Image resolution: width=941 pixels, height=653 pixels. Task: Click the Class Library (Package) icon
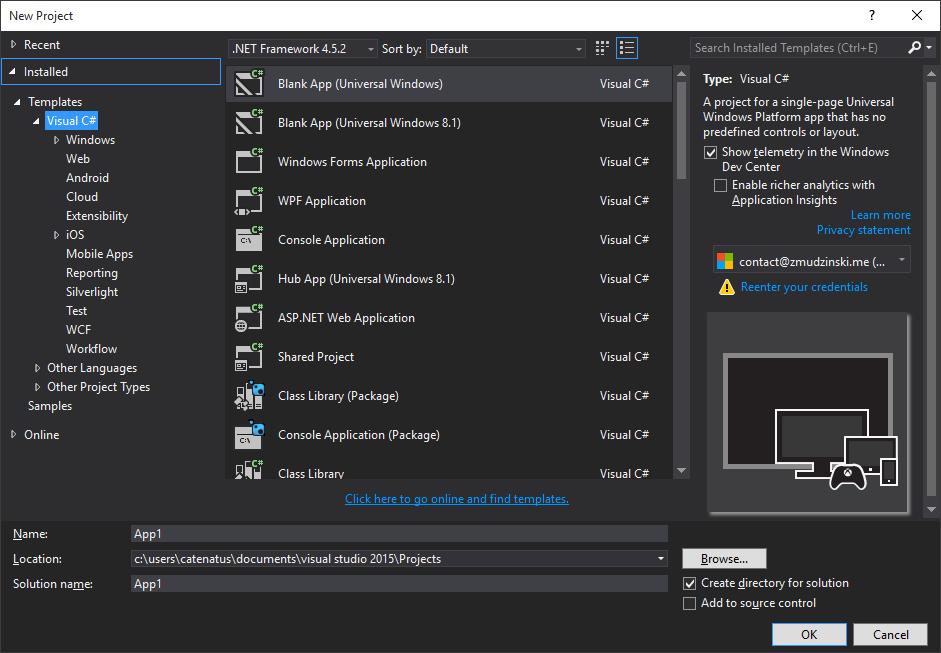[x=248, y=396]
